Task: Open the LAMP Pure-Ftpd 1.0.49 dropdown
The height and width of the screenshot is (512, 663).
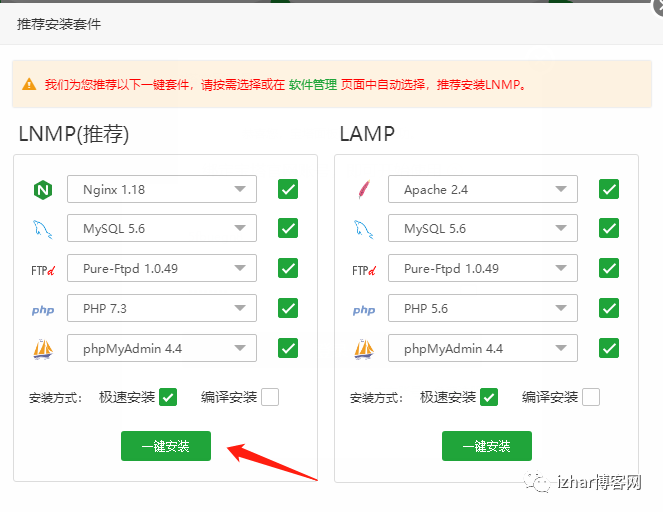Action: 483,268
